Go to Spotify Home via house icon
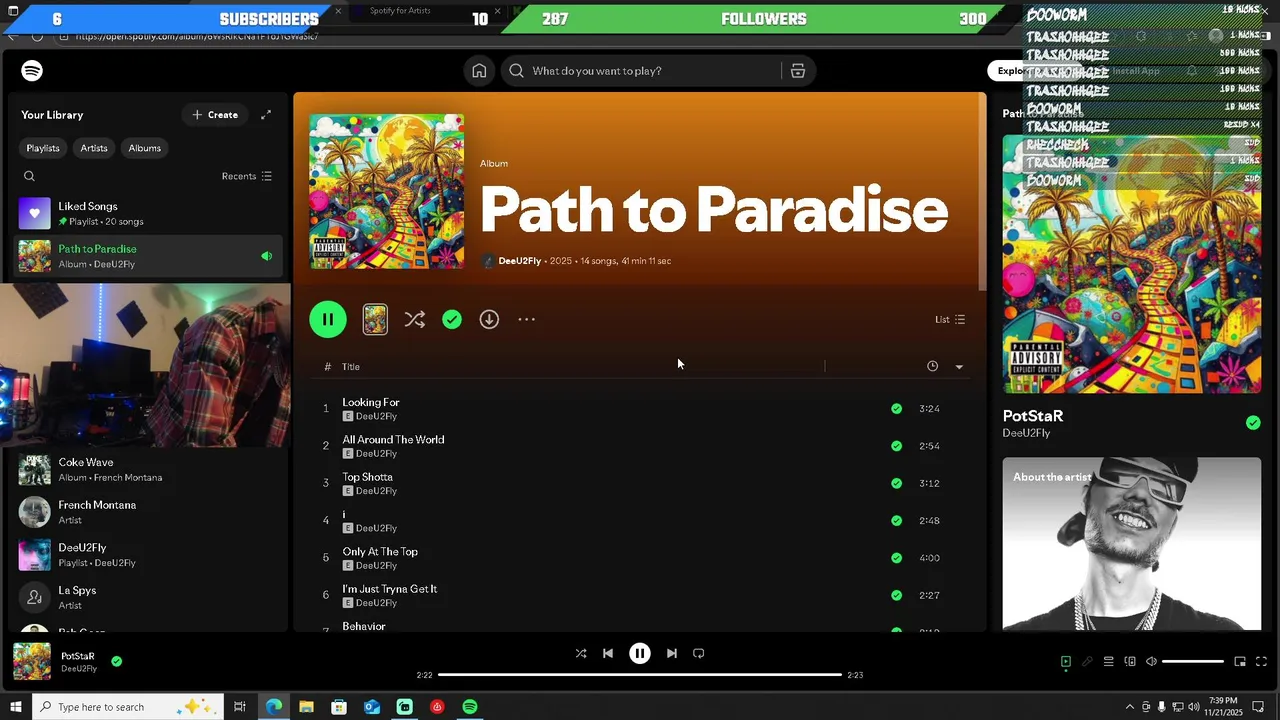1280x720 pixels. coord(479,71)
